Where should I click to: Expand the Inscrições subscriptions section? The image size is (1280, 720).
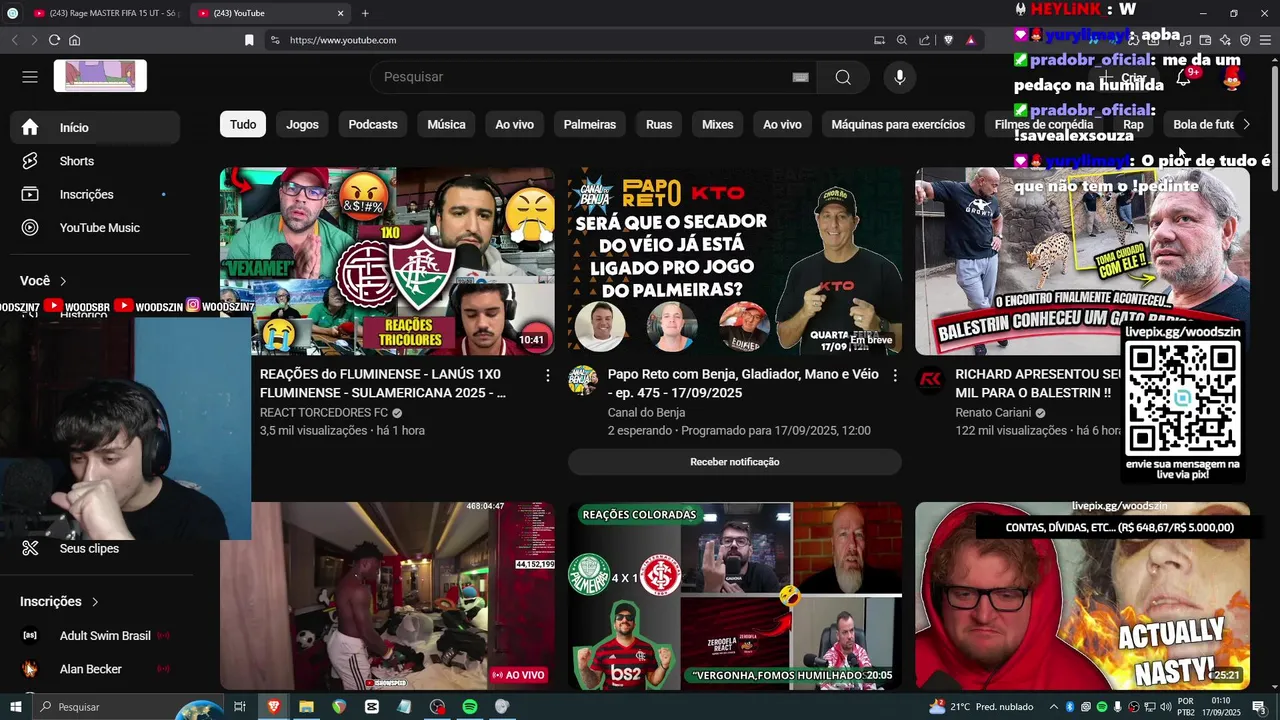[x=59, y=601]
